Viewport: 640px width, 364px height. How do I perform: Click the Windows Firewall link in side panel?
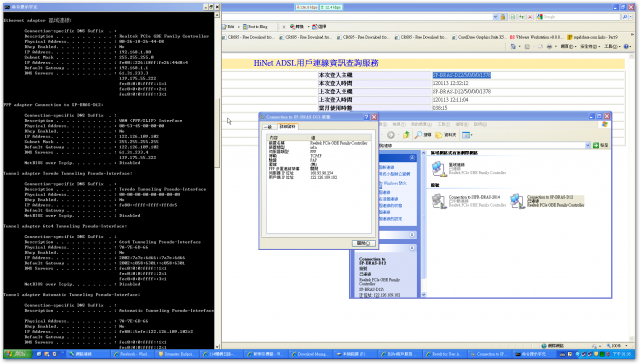tap(393, 184)
